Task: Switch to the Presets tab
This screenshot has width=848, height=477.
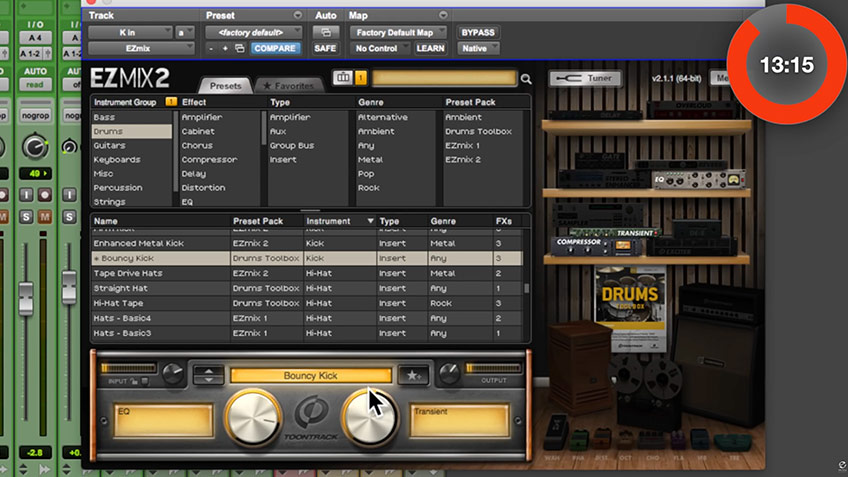Action: [x=226, y=85]
